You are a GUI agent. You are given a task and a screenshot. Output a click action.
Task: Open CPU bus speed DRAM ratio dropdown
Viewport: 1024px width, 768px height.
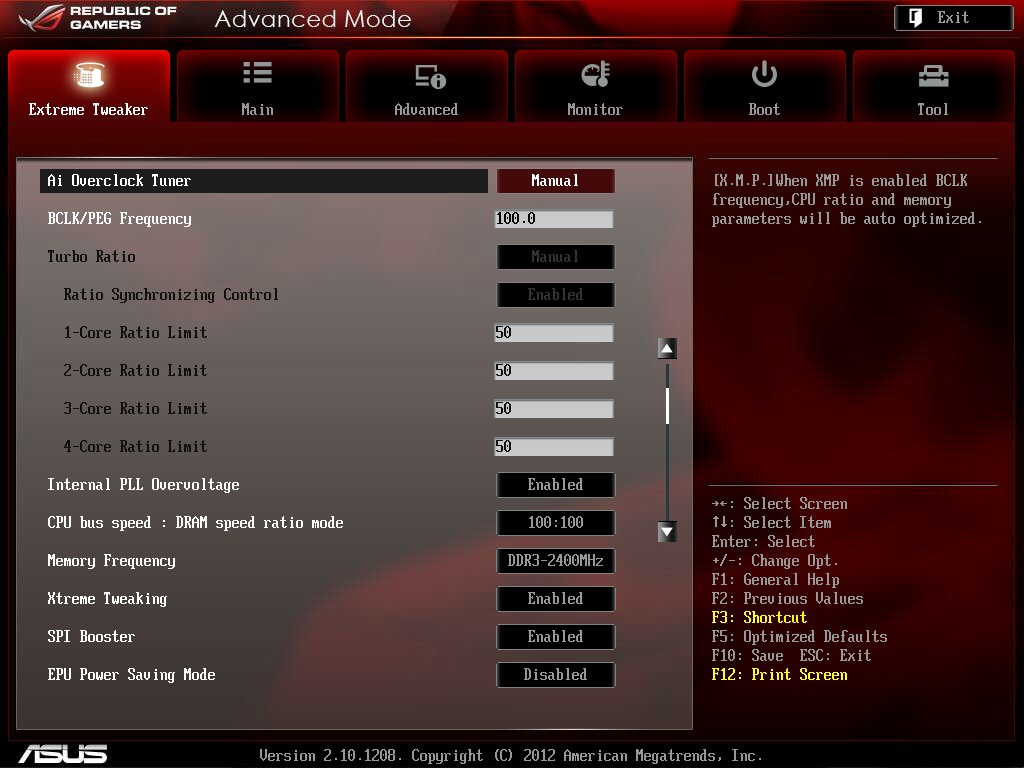click(x=555, y=523)
